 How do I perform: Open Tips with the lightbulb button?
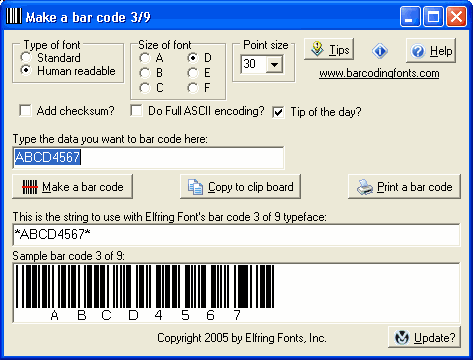click(x=329, y=49)
